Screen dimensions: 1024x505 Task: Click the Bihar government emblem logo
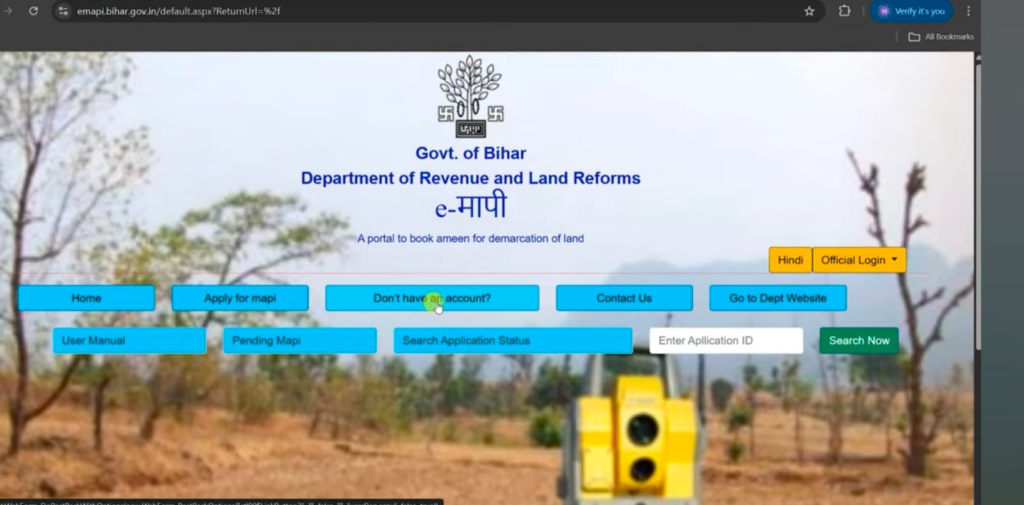pos(470,97)
